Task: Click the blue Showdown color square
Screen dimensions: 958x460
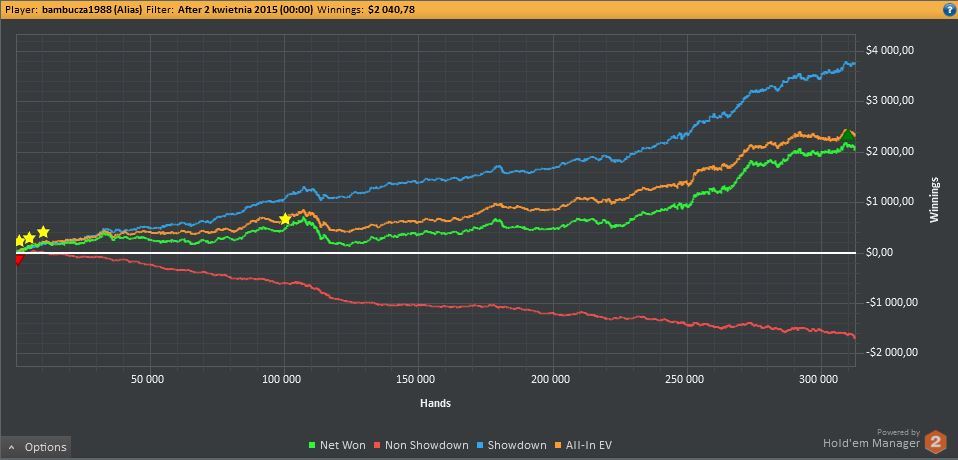Action: click(481, 445)
